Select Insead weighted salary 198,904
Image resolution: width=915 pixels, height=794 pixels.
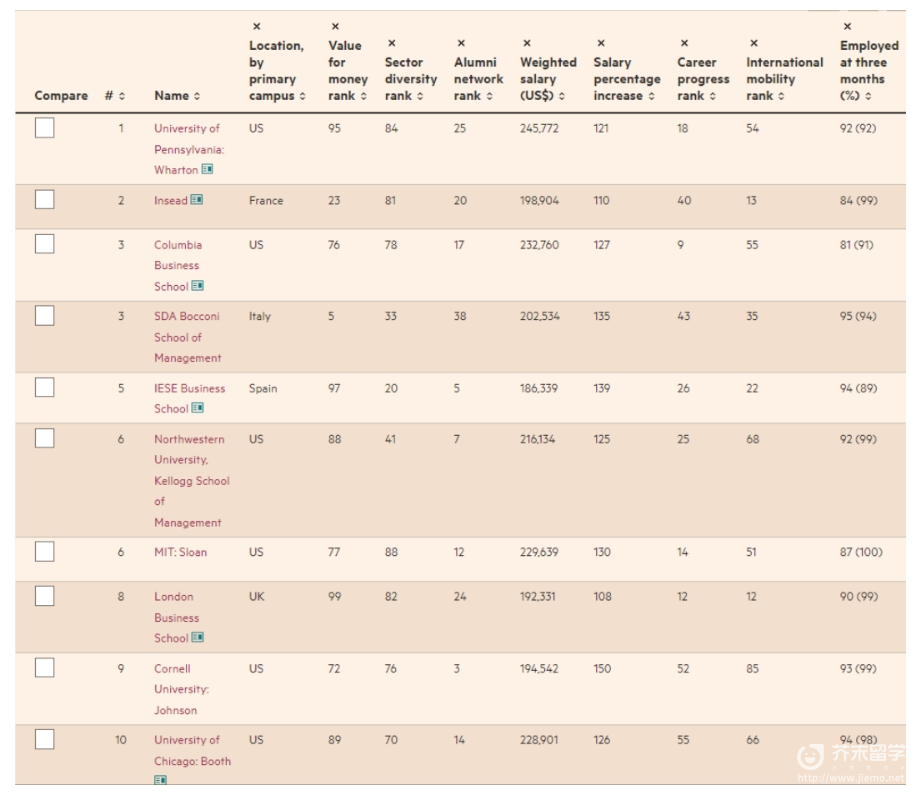tap(539, 201)
